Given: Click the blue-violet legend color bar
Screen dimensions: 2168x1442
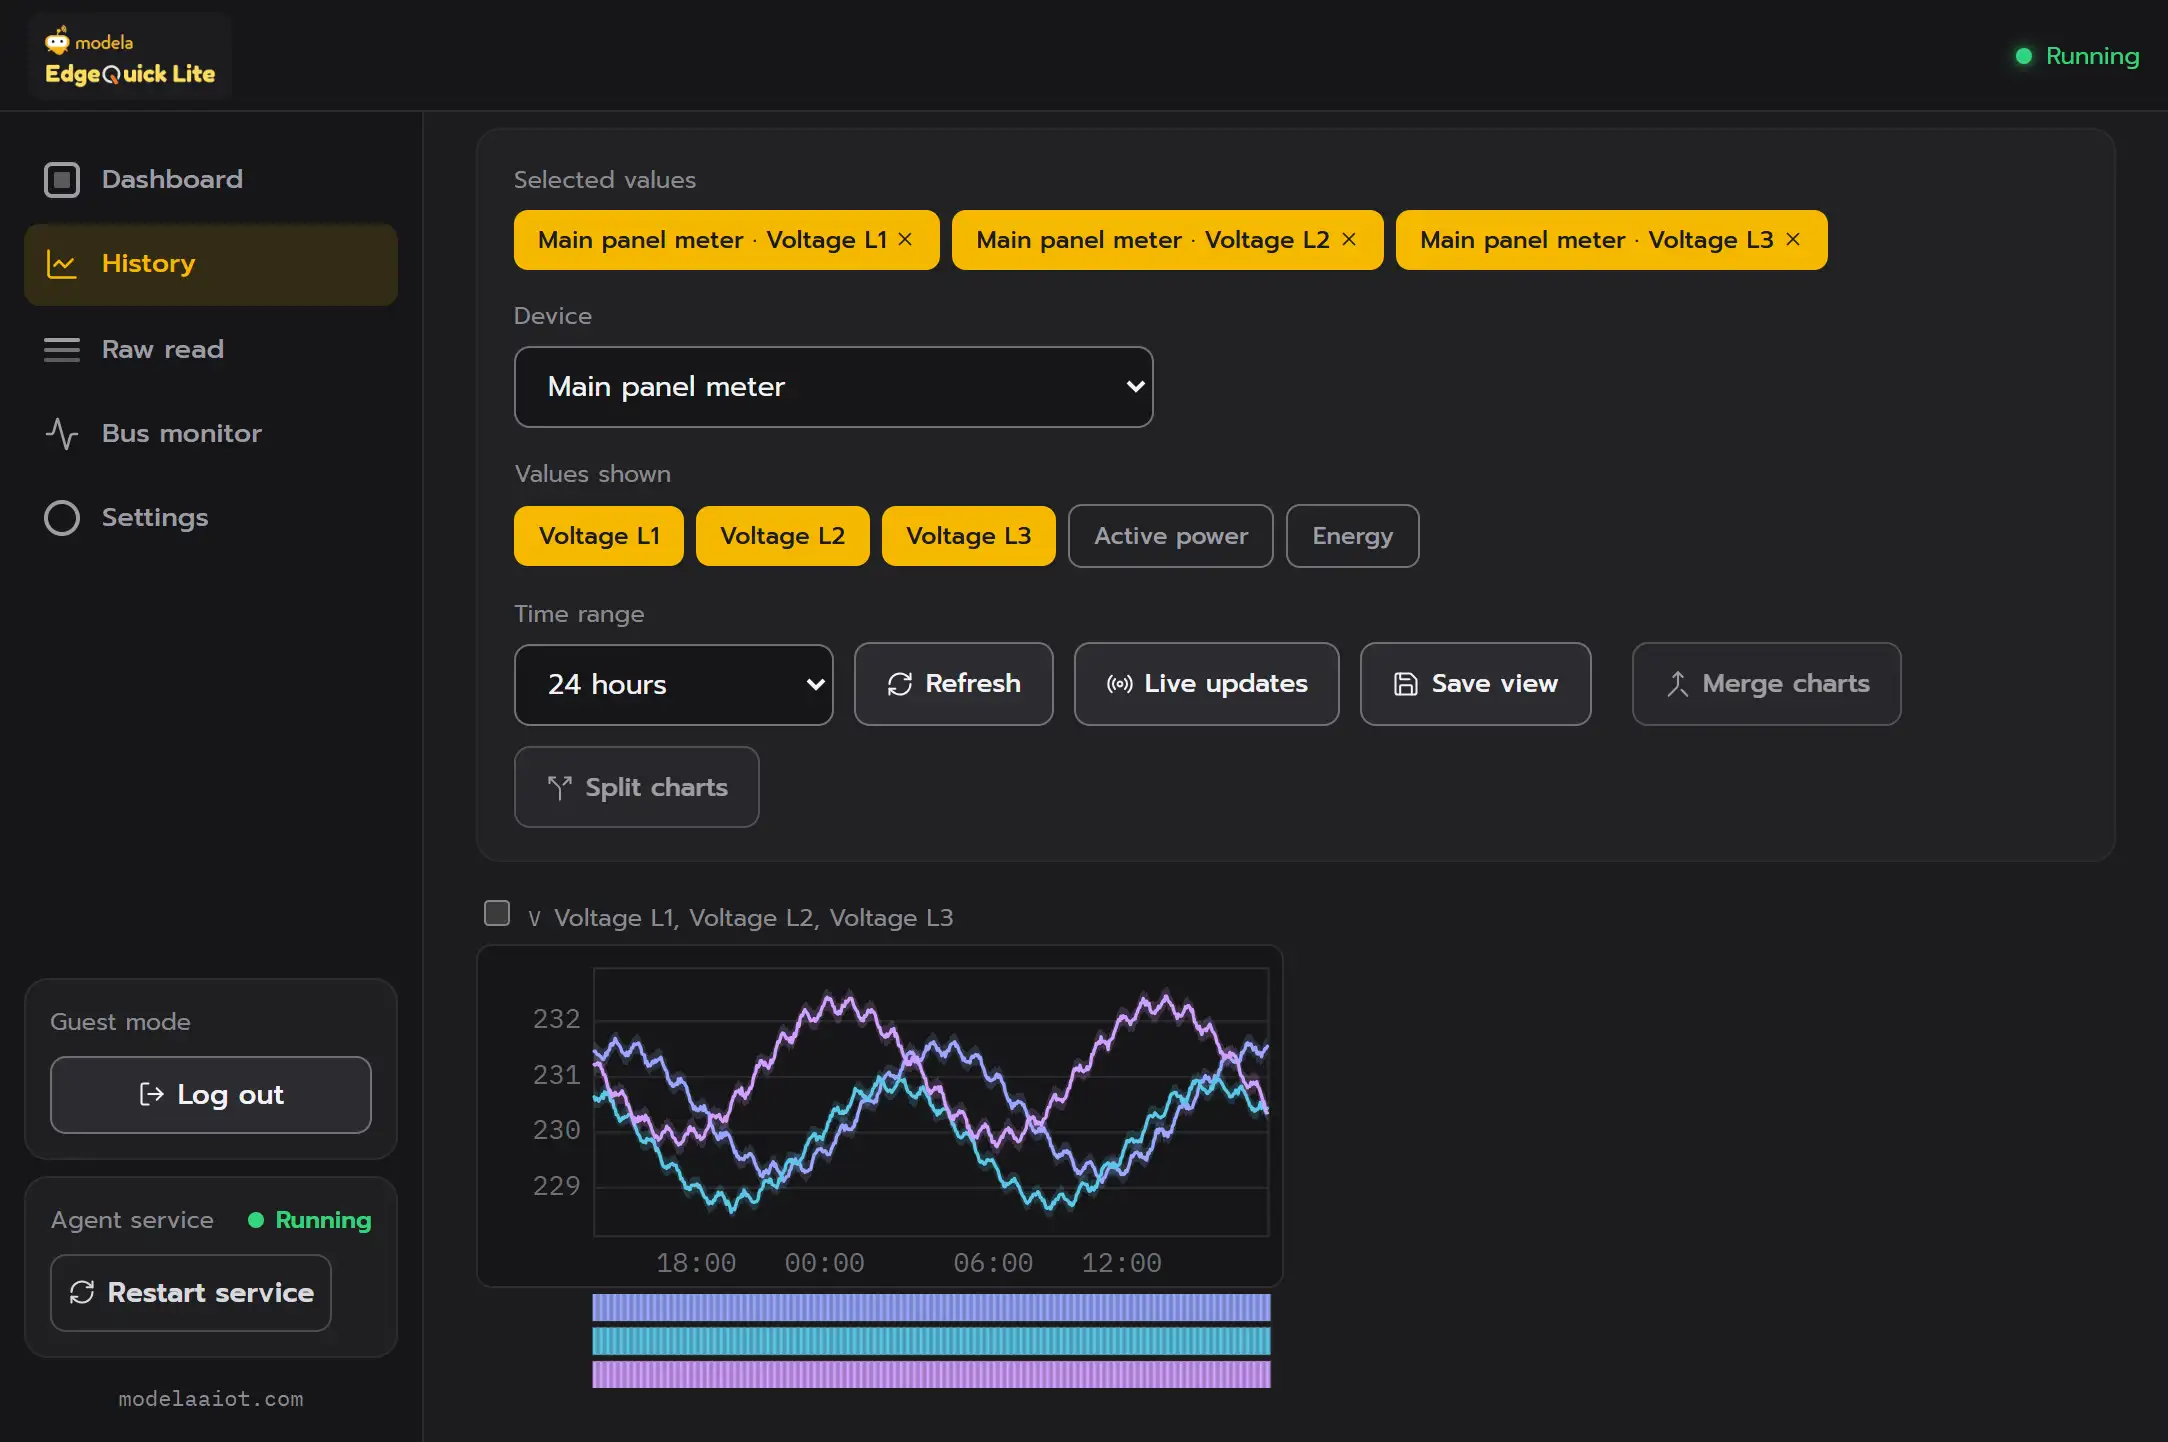Looking at the screenshot, I should pos(931,1307).
